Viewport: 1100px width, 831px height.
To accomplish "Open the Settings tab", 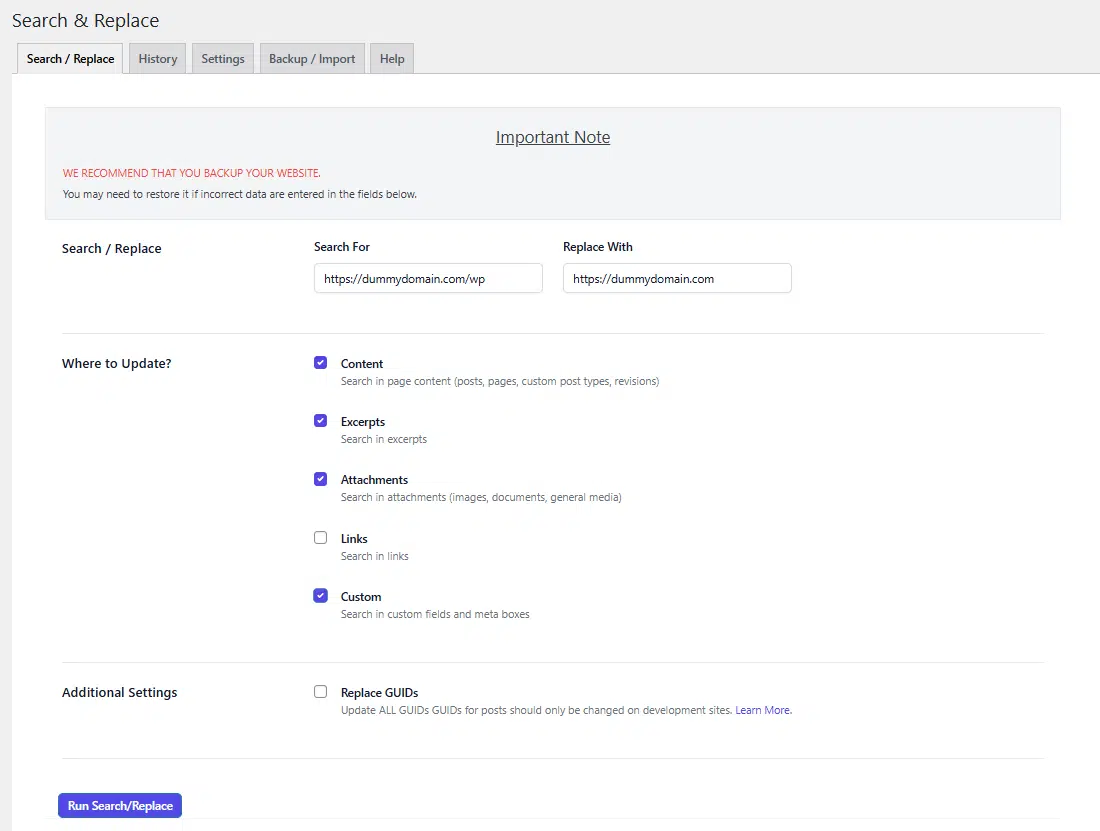I will tap(222, 59).
